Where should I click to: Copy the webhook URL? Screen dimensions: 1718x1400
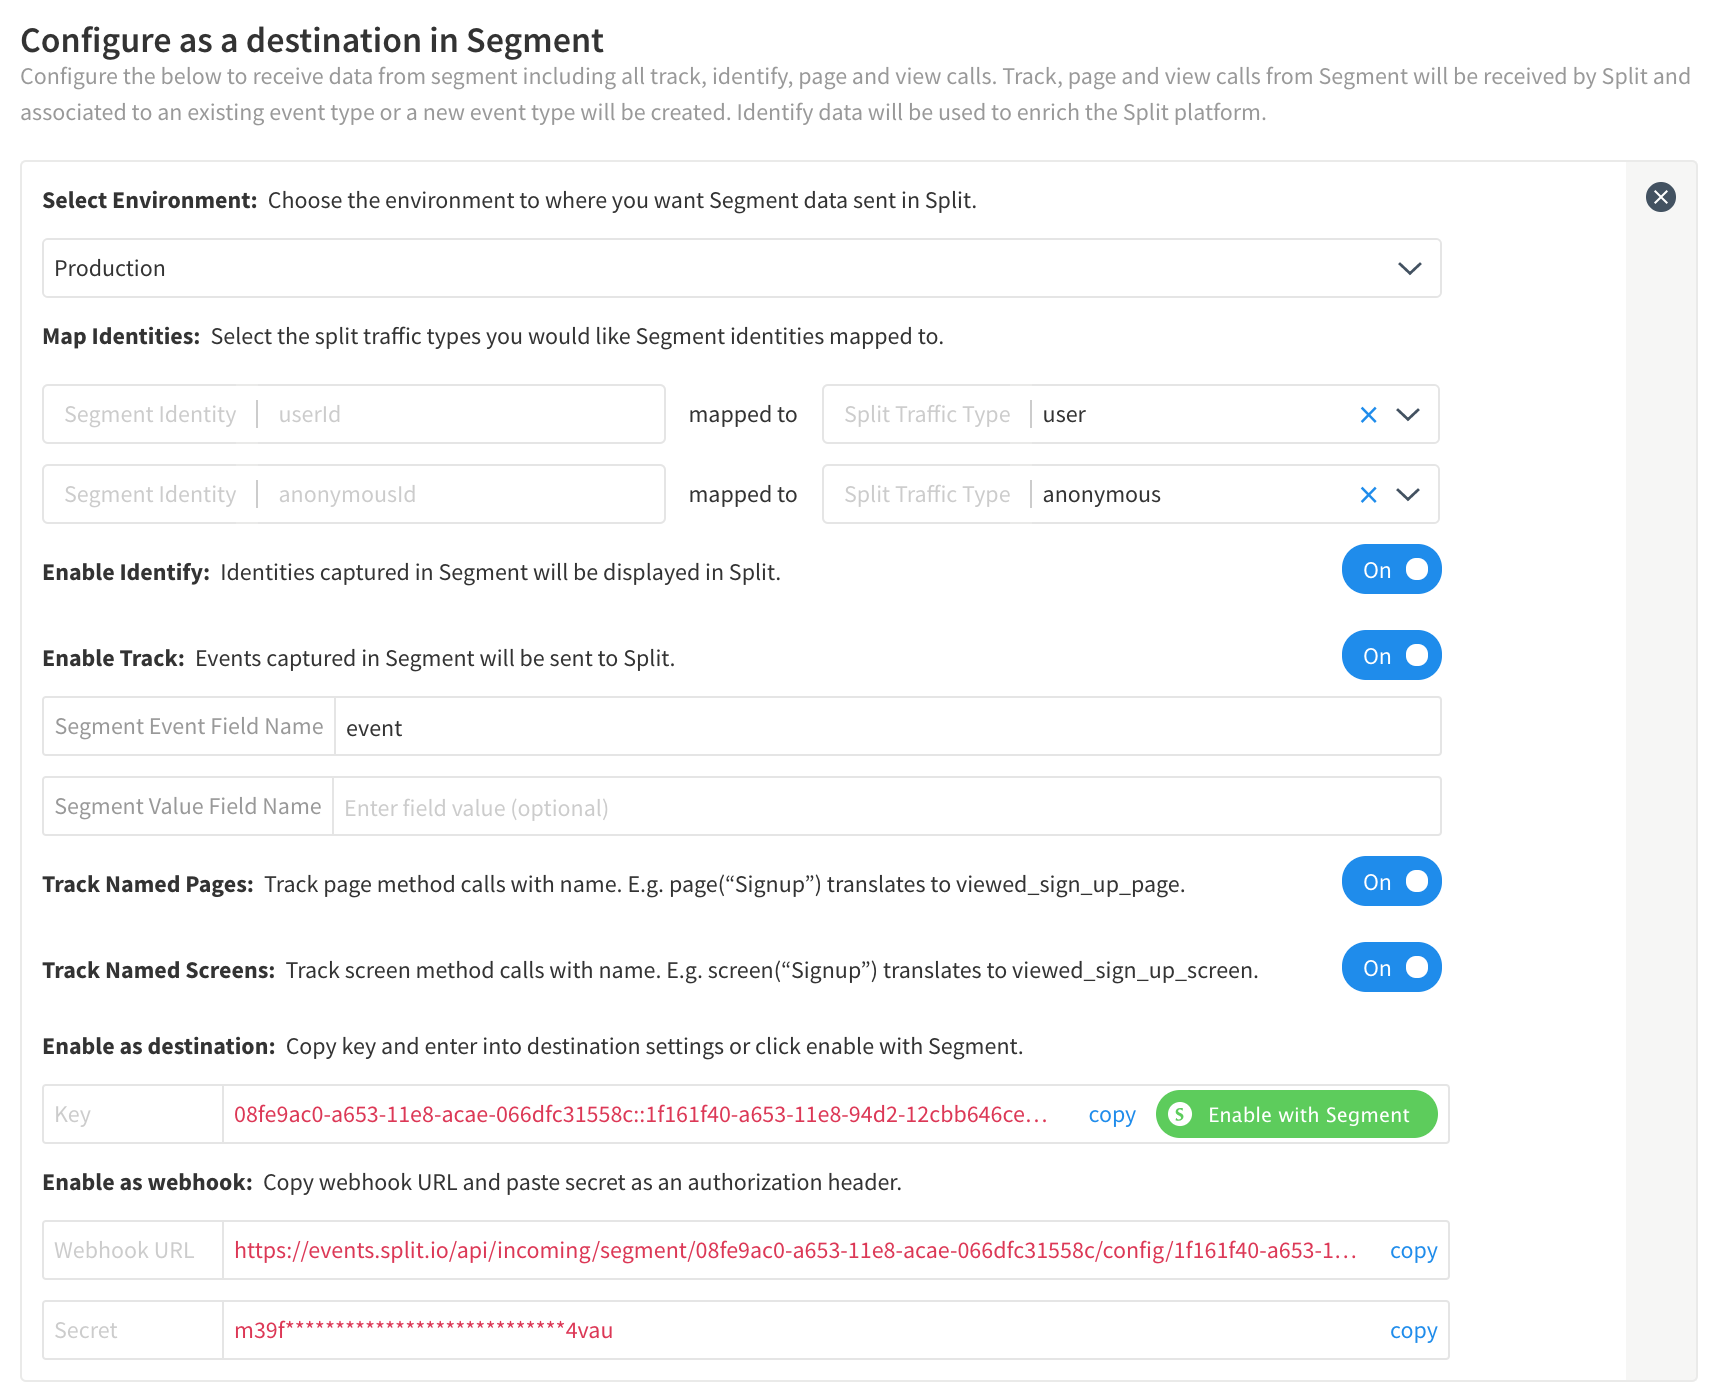[1413, 1250]
